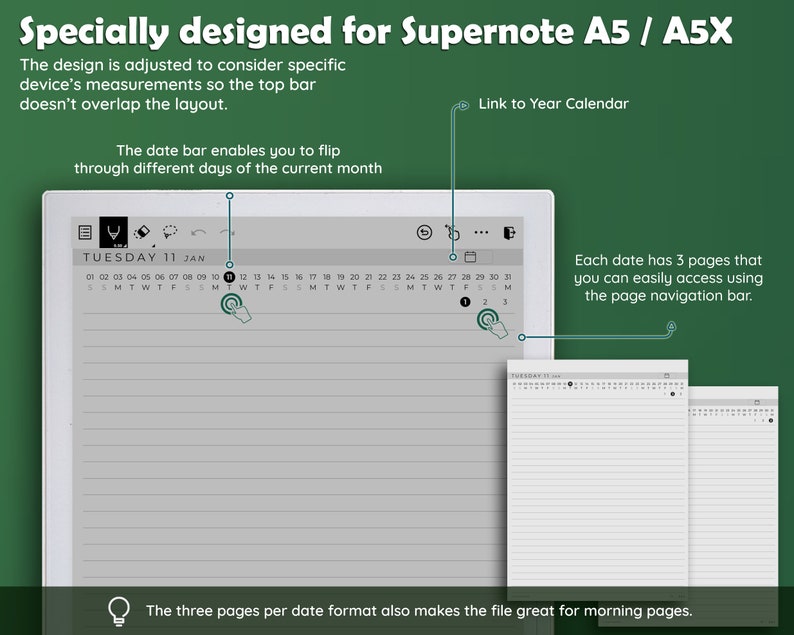Viewport: 794px width, 635px height.
Task: Open the second page preview thumbnail
Action: 598,479
